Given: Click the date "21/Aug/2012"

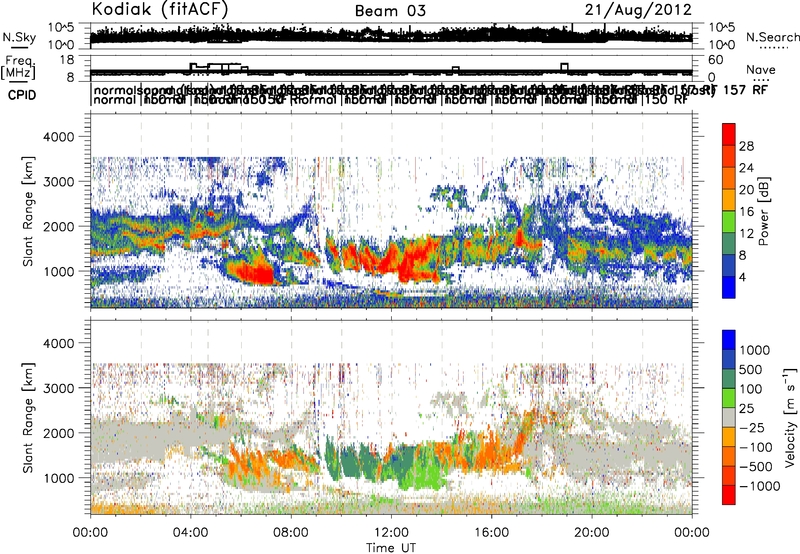Looking at the screenshot, I should click(638, 10).
